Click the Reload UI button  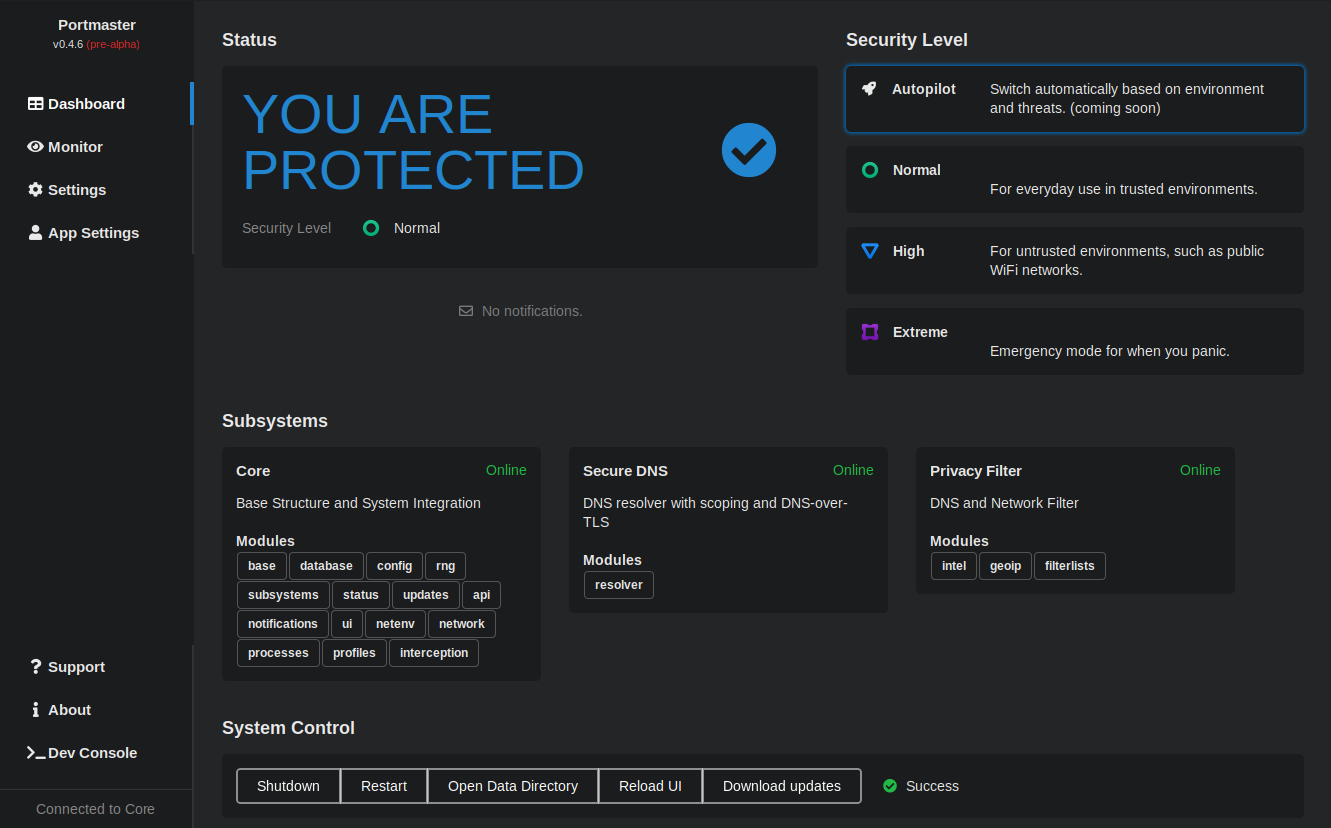click(x=650, y=786)
